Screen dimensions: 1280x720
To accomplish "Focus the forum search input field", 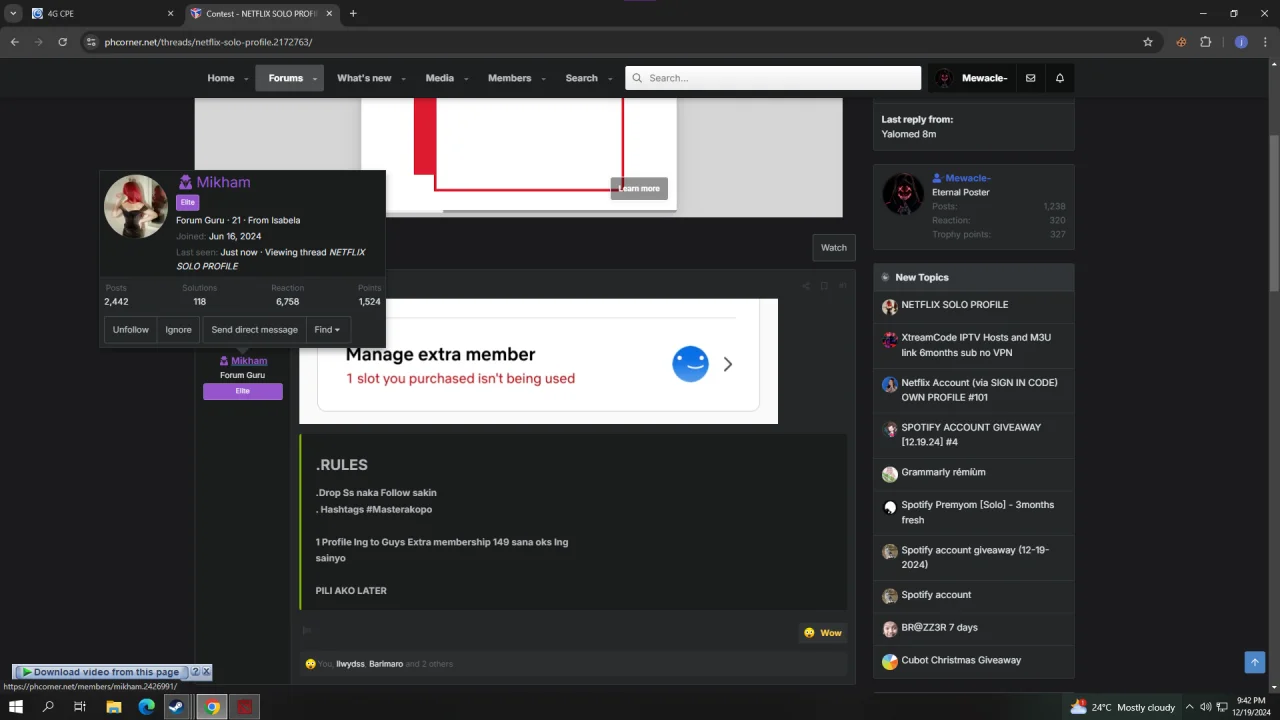I will click(x=773, y=78).
